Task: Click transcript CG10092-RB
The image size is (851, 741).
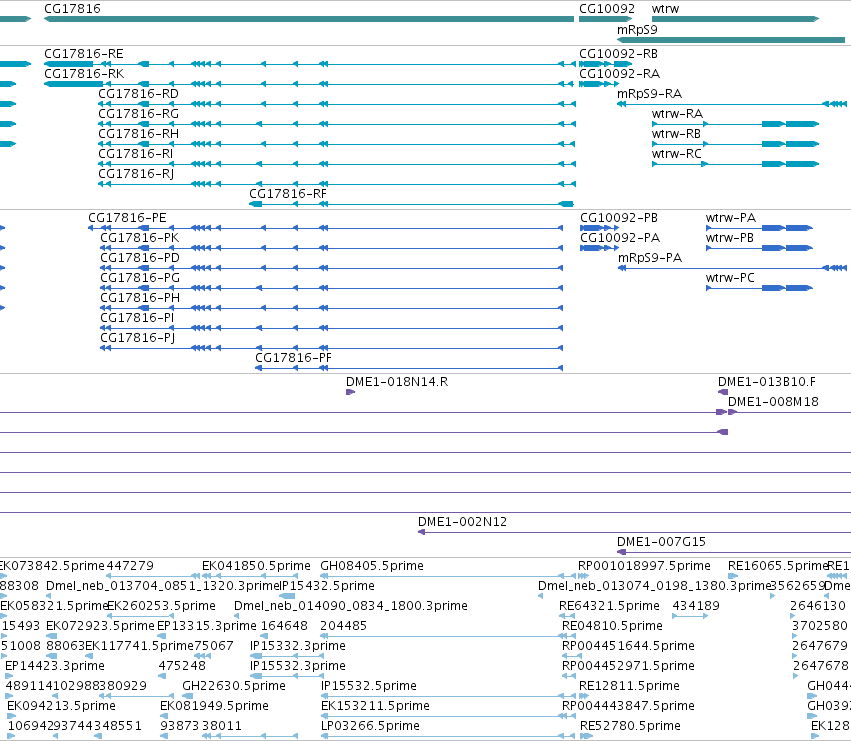Action: click(618, 54)
